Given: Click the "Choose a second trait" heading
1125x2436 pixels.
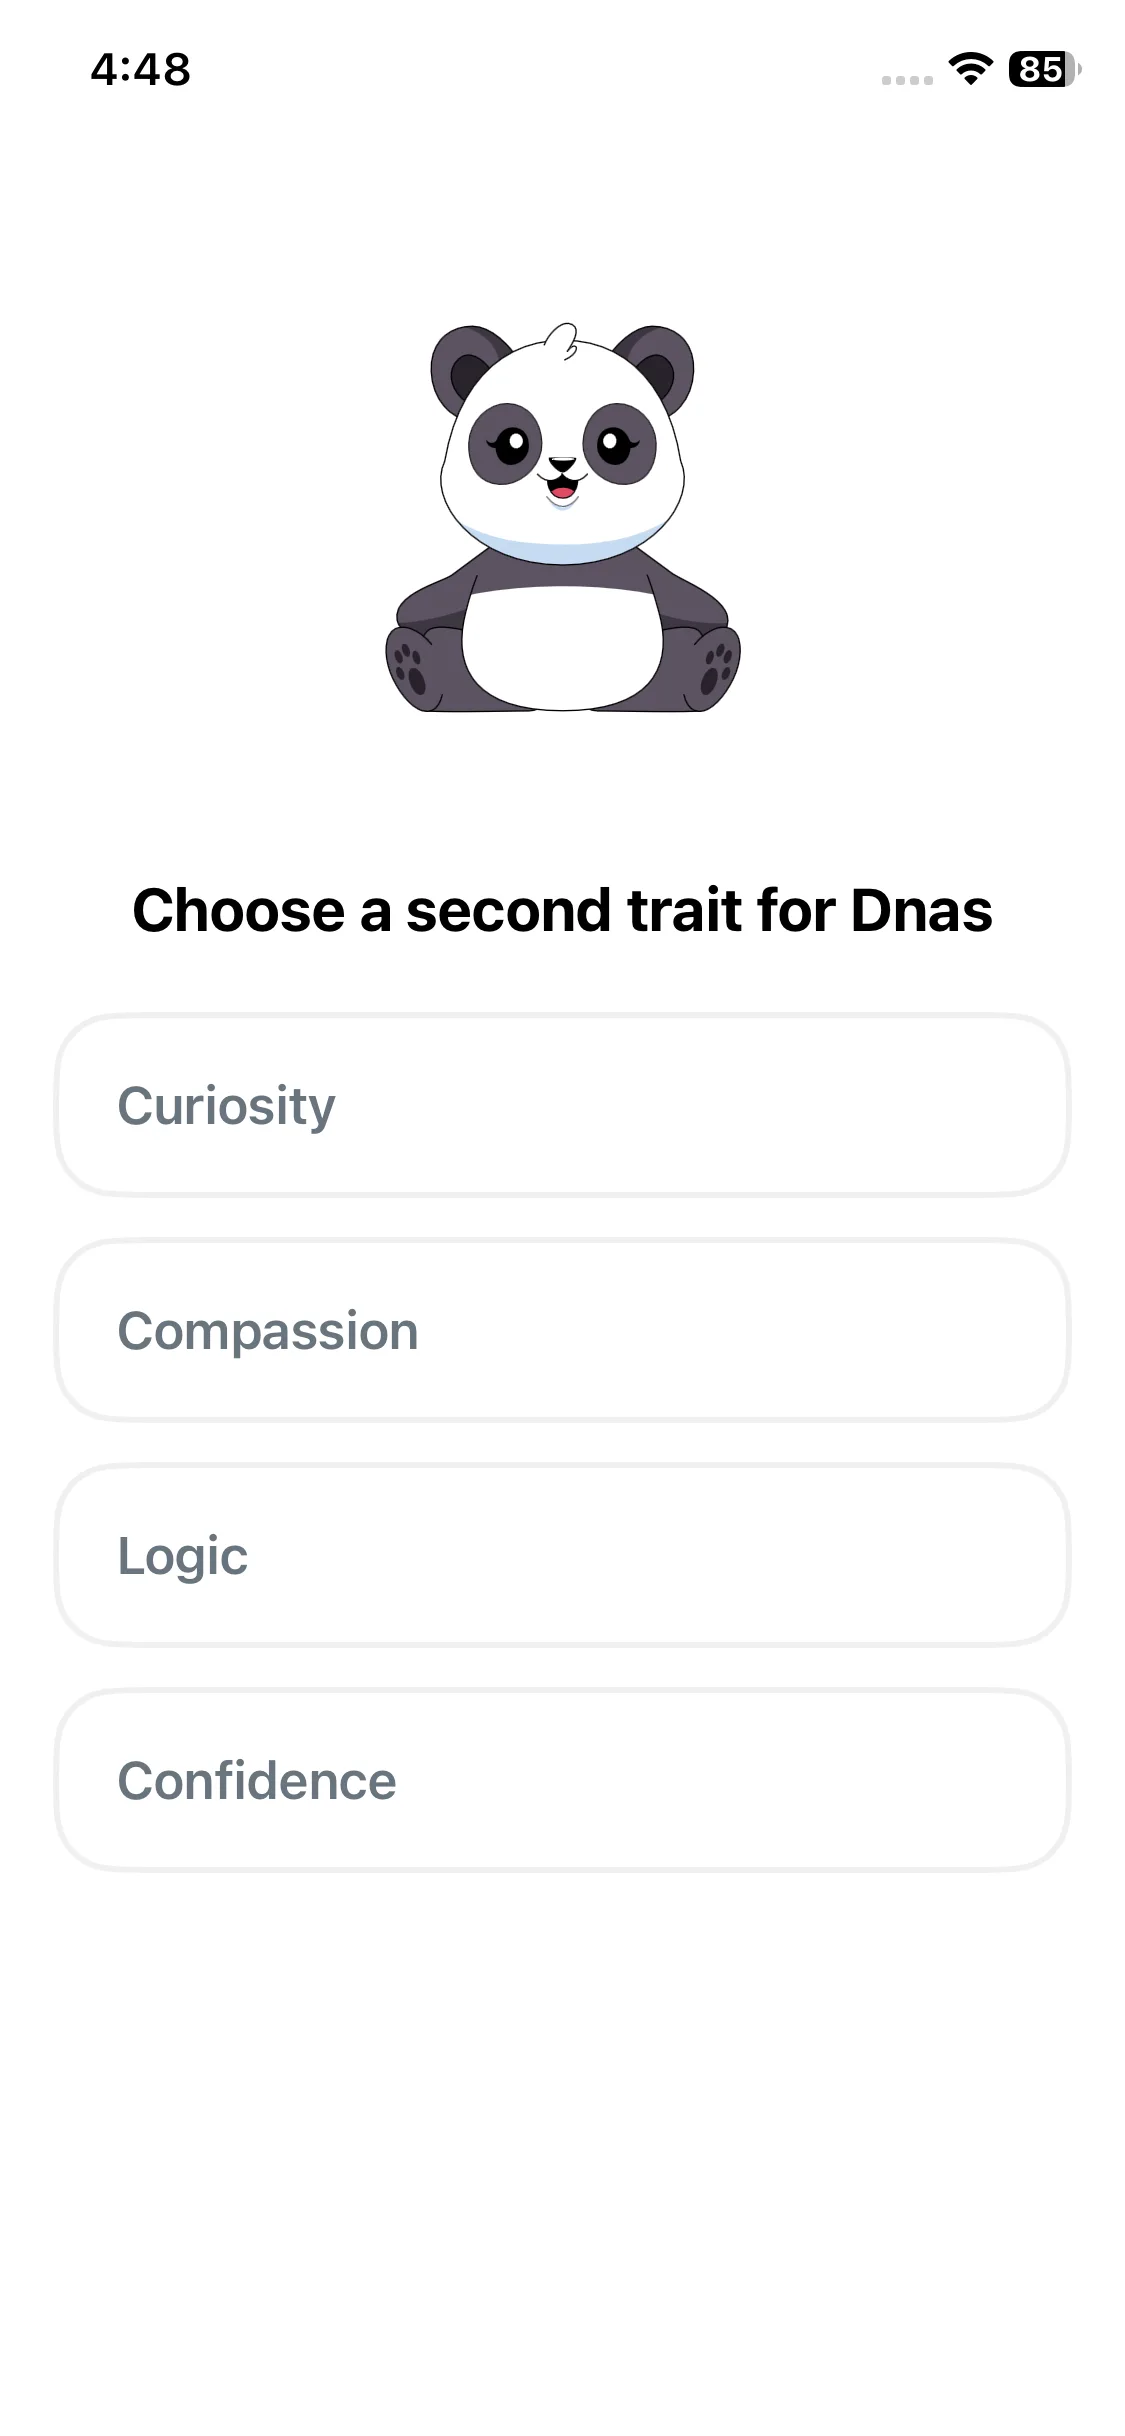Looking at the screenshot, I should (562, 910).
